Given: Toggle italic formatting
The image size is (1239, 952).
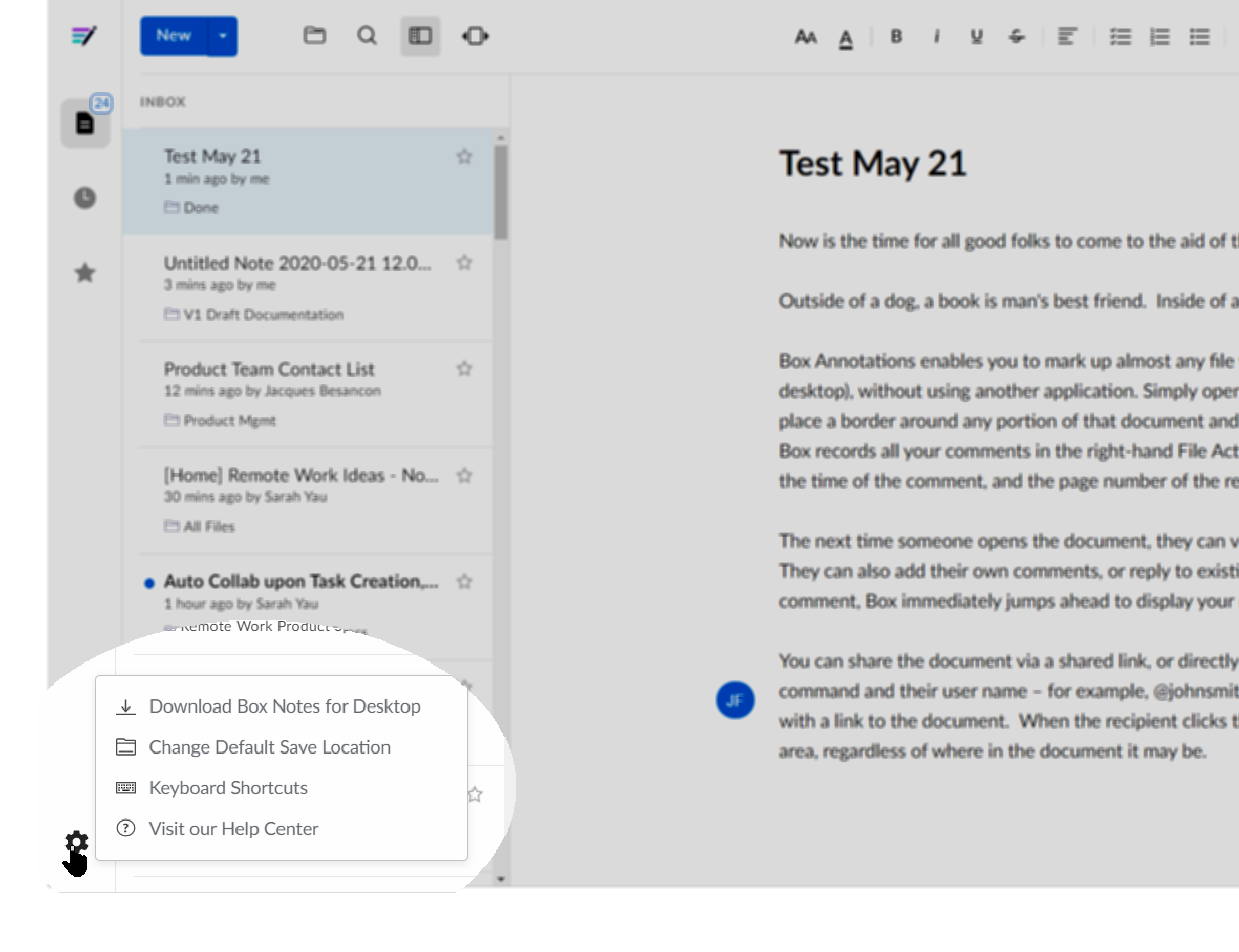Looking at the screenshot, I should [x=936, y=37].
